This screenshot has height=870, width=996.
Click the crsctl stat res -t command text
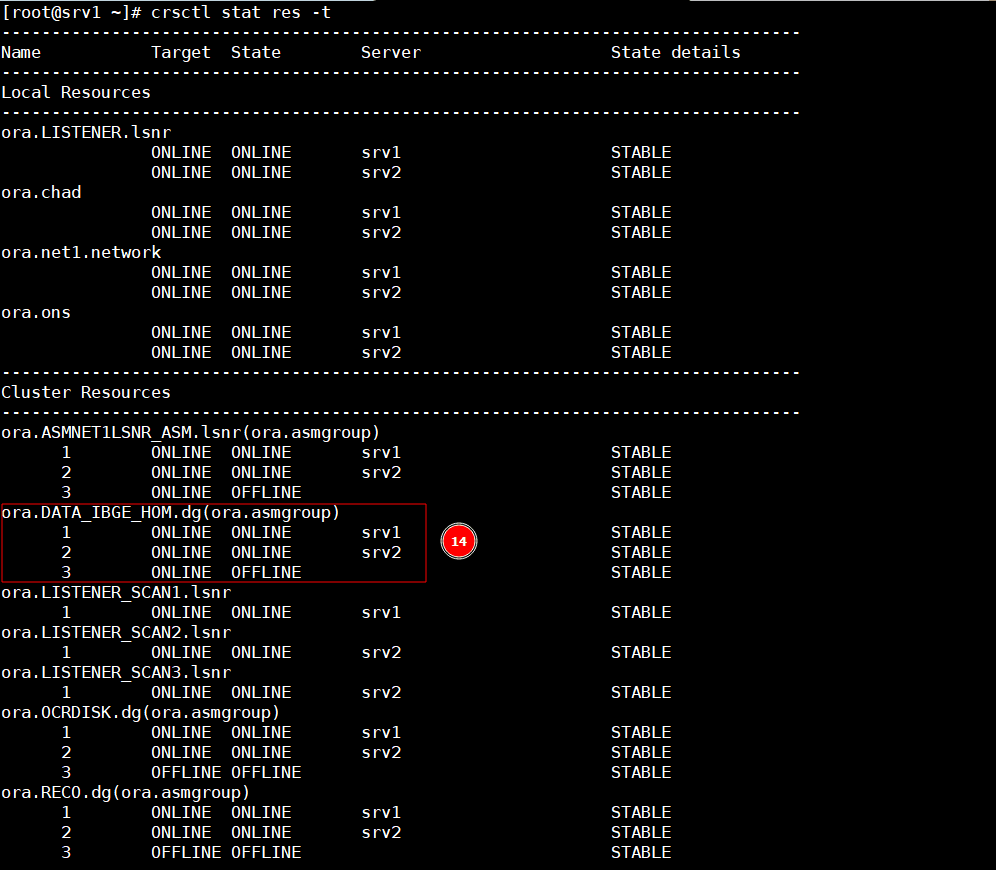pos(241,12)
